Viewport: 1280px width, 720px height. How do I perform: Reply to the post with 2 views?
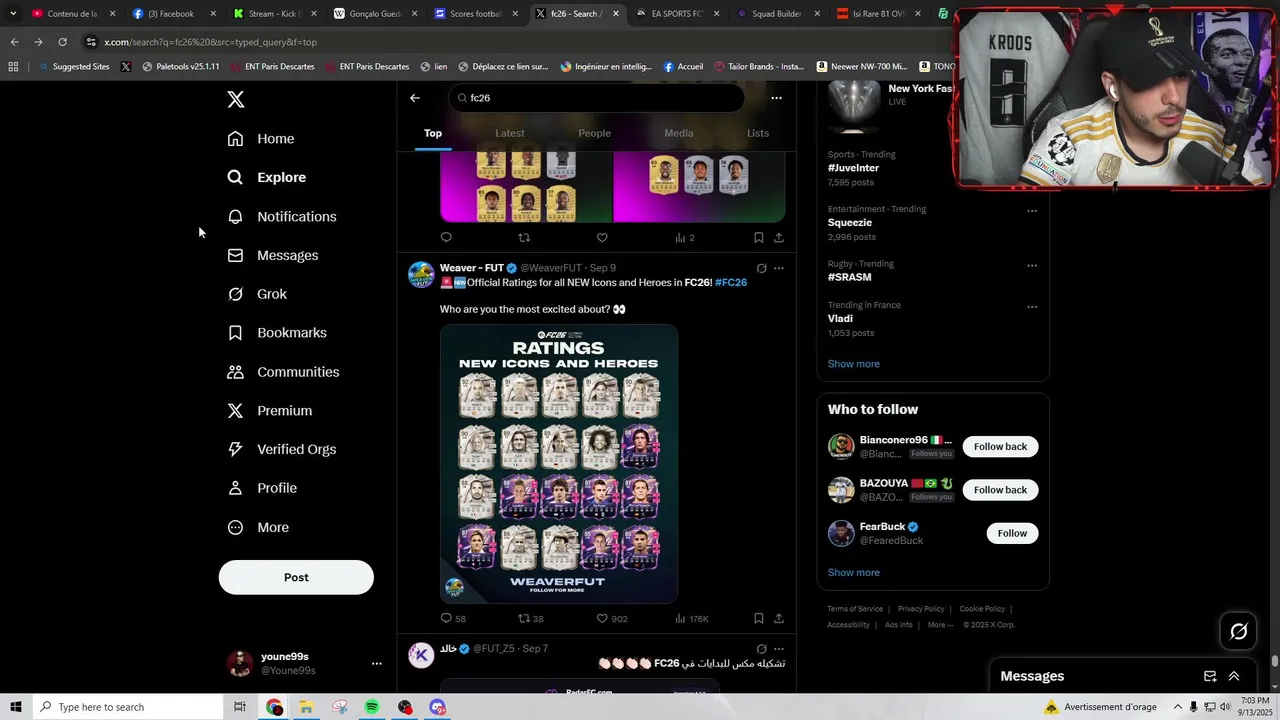pyautogui.click(x=446, y=238)
